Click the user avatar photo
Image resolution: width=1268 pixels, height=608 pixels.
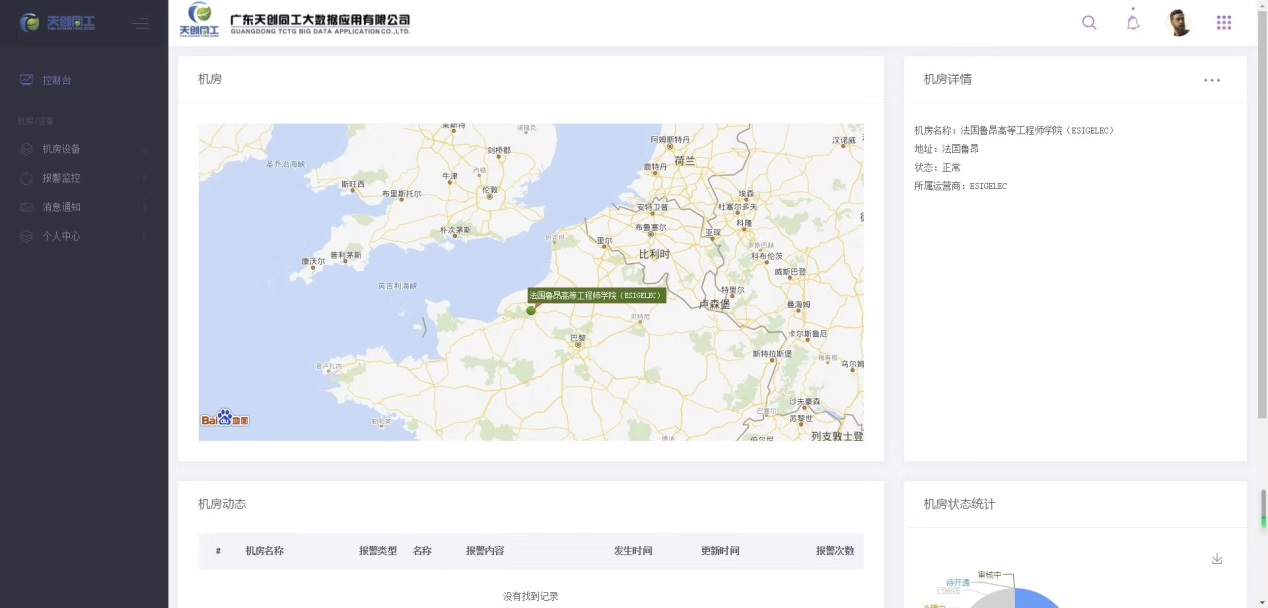(1179, 23)
